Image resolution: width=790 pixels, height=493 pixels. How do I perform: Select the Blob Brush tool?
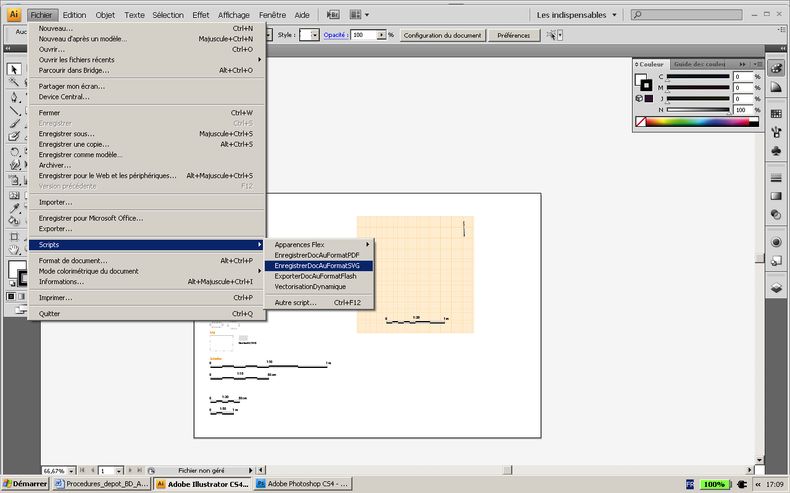pos(14,136)
